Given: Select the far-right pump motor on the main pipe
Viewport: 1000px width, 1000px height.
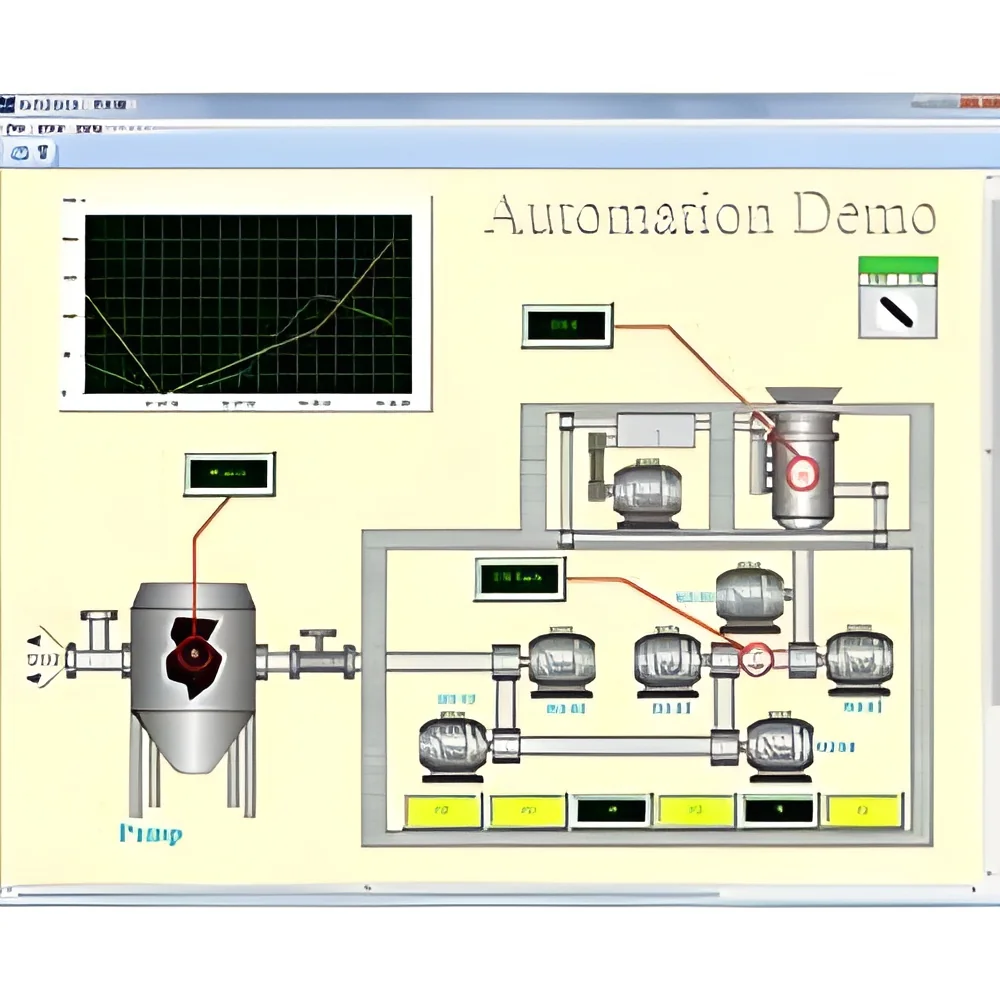Looking at the screenshot, I should coord(858,661).
